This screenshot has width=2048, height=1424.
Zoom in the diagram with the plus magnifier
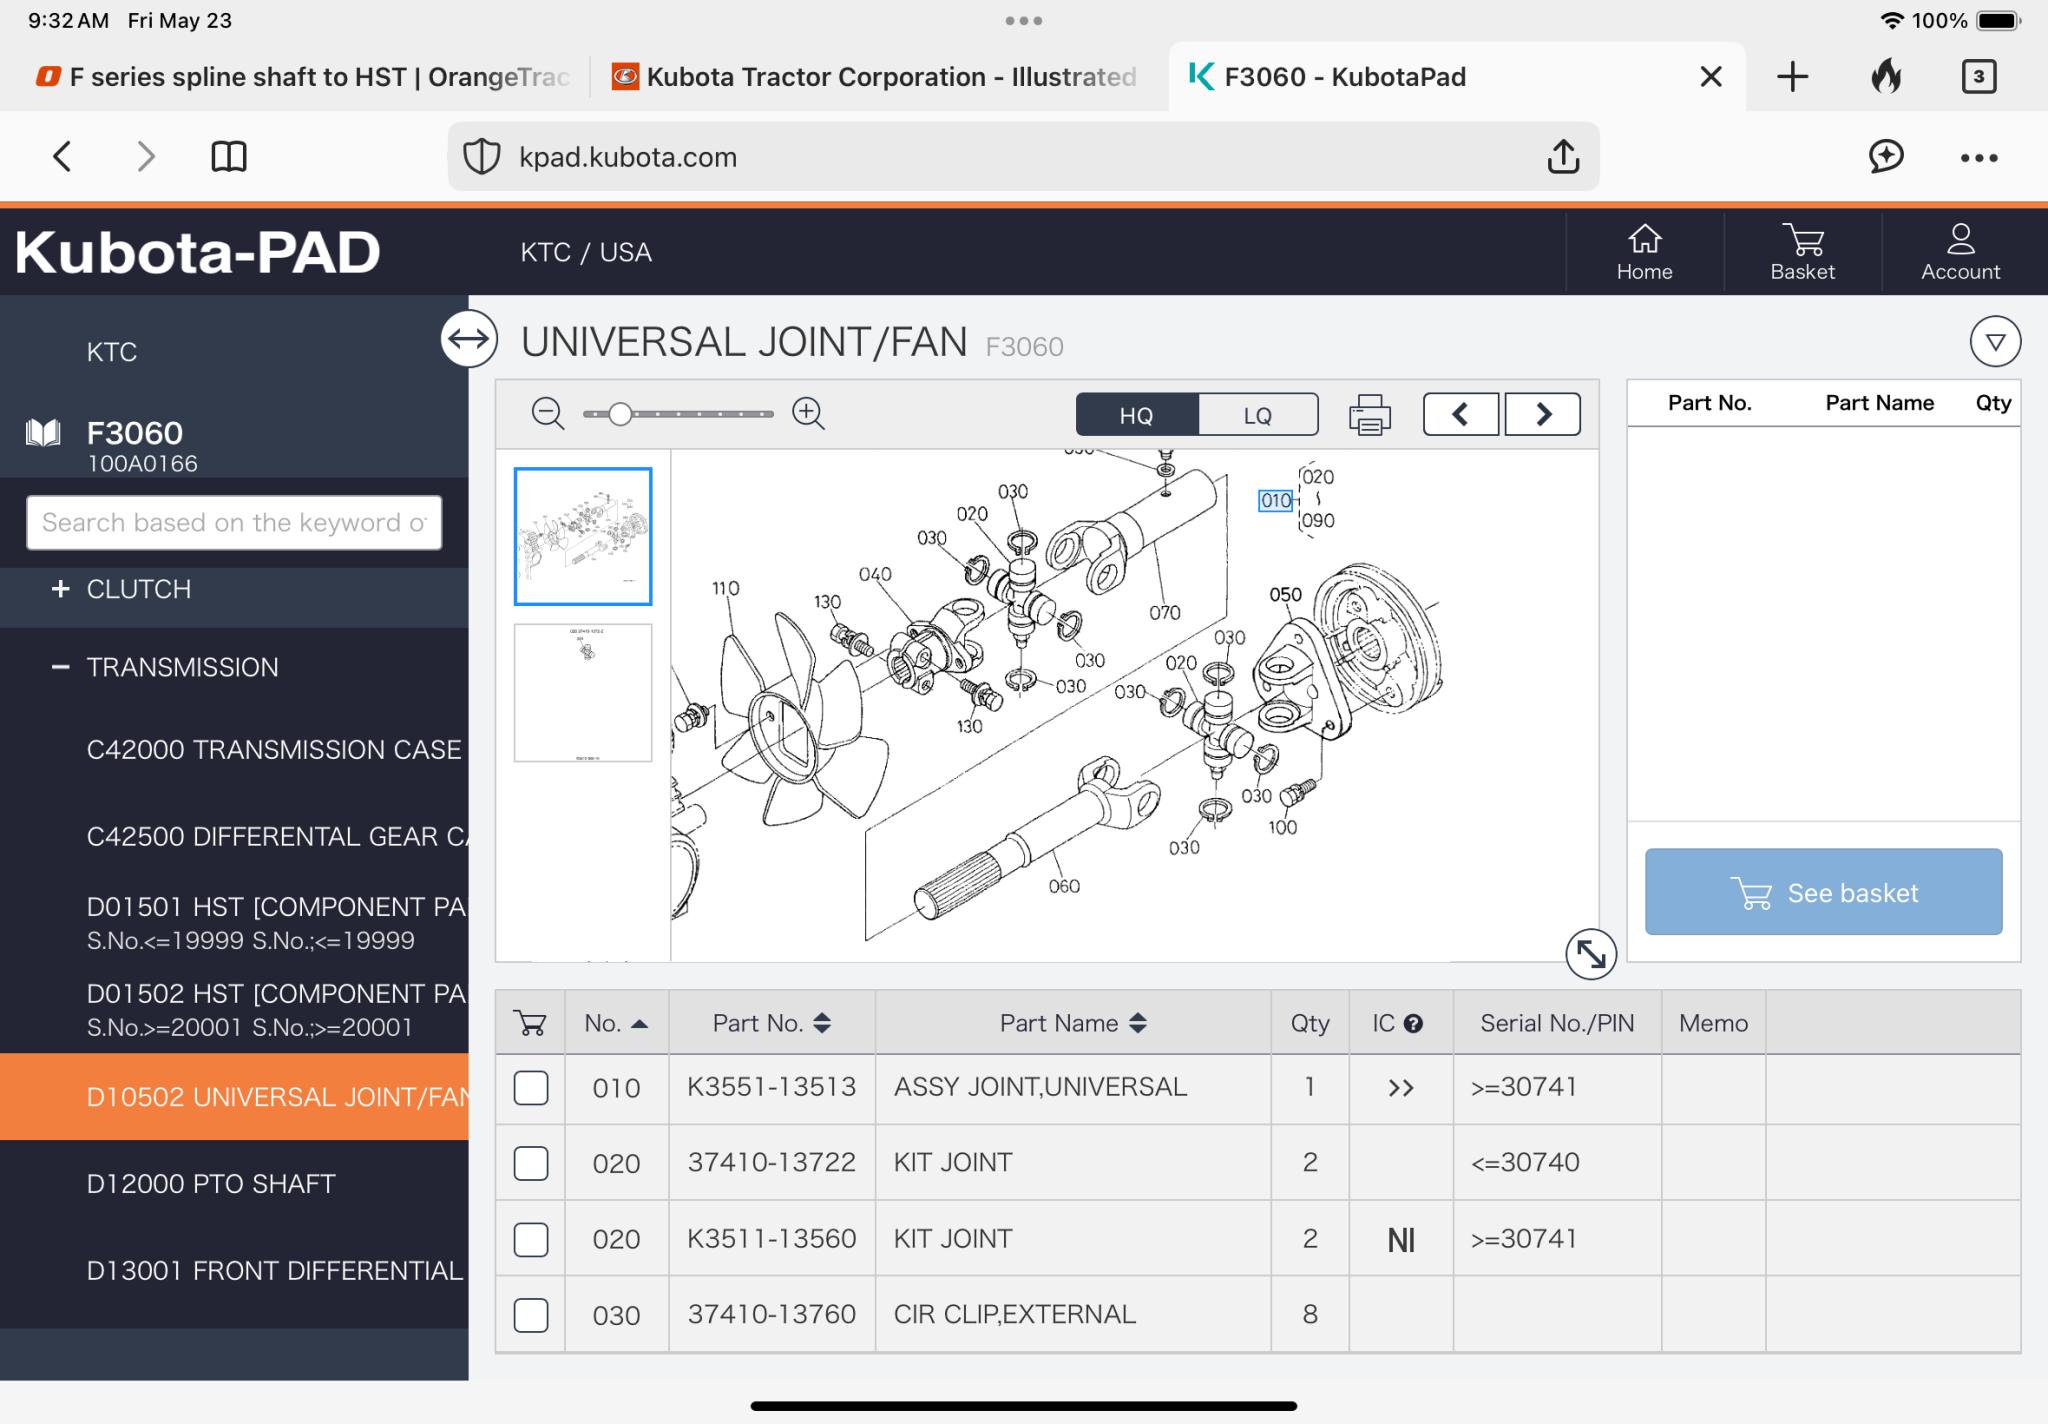(x=808, y=413)
